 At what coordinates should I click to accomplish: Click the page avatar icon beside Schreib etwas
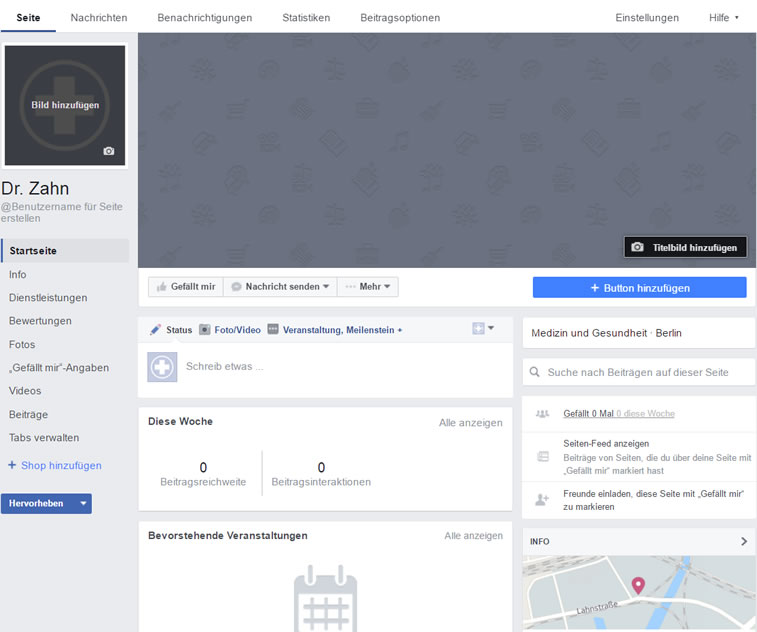[162, 367]
